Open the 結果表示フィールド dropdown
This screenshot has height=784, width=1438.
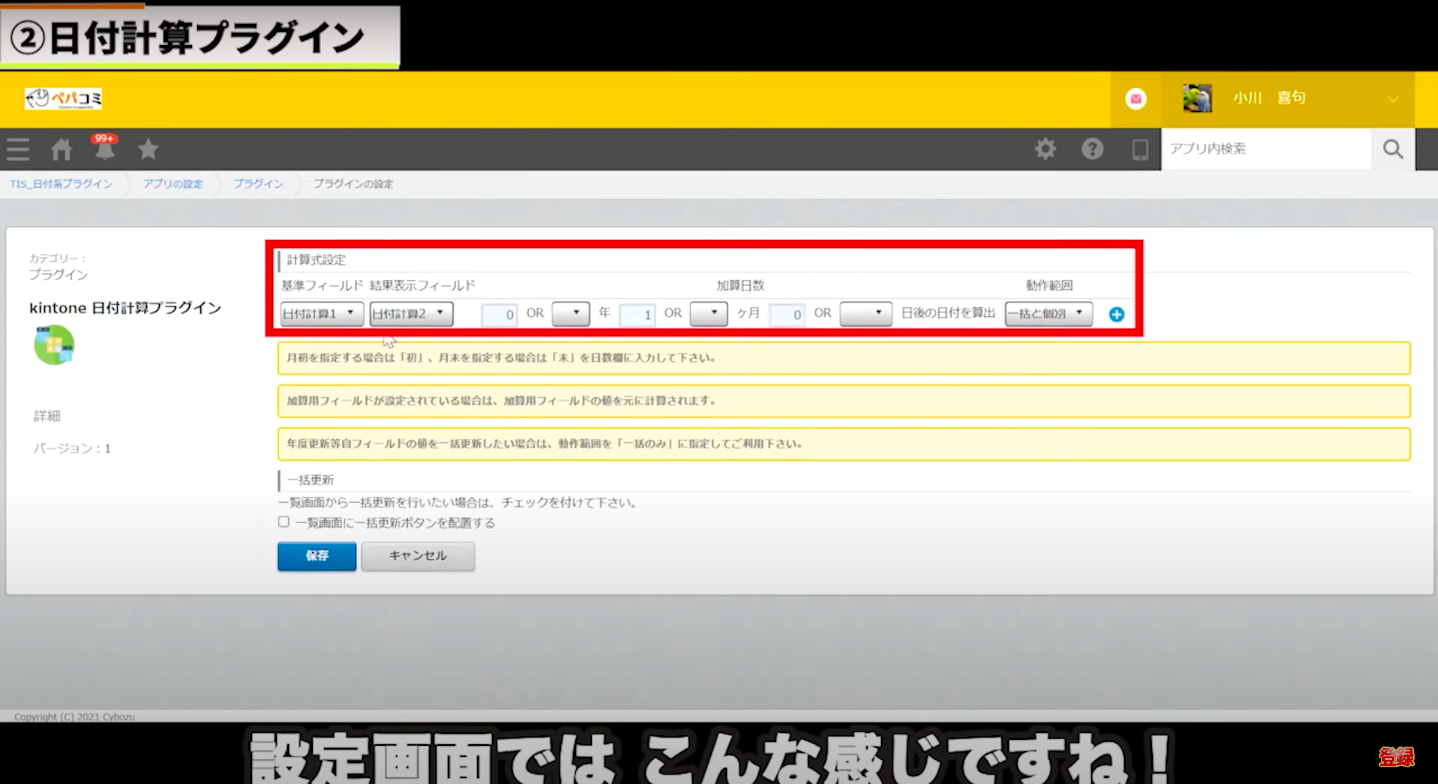(411, 314)
